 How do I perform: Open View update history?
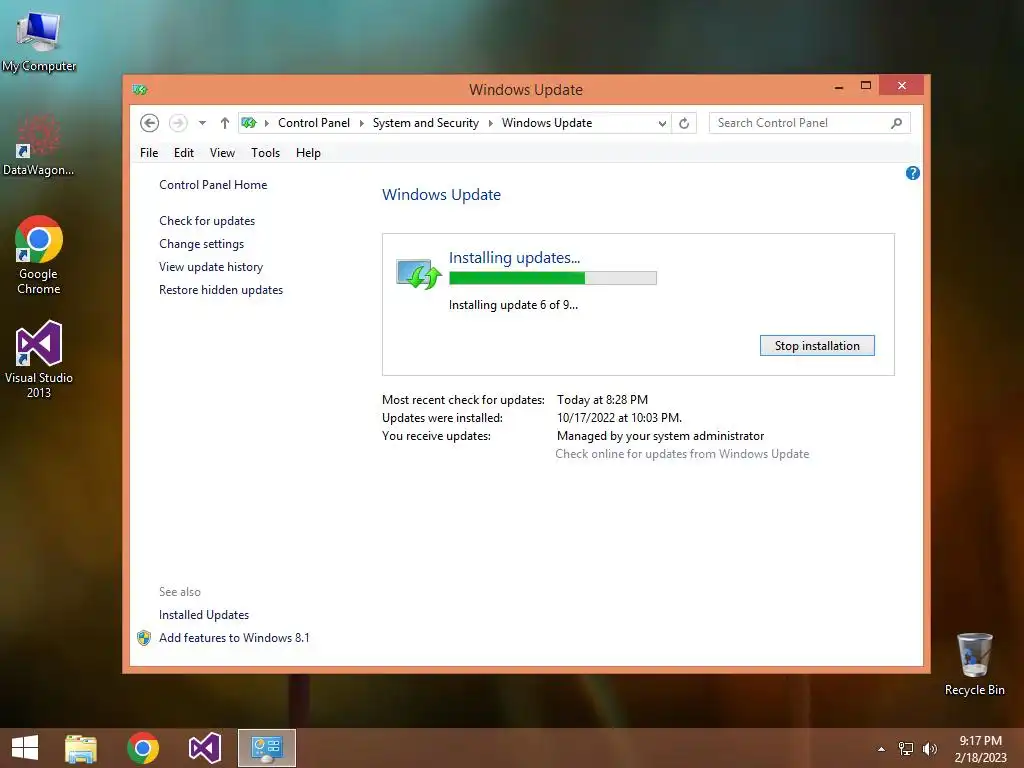211,266
